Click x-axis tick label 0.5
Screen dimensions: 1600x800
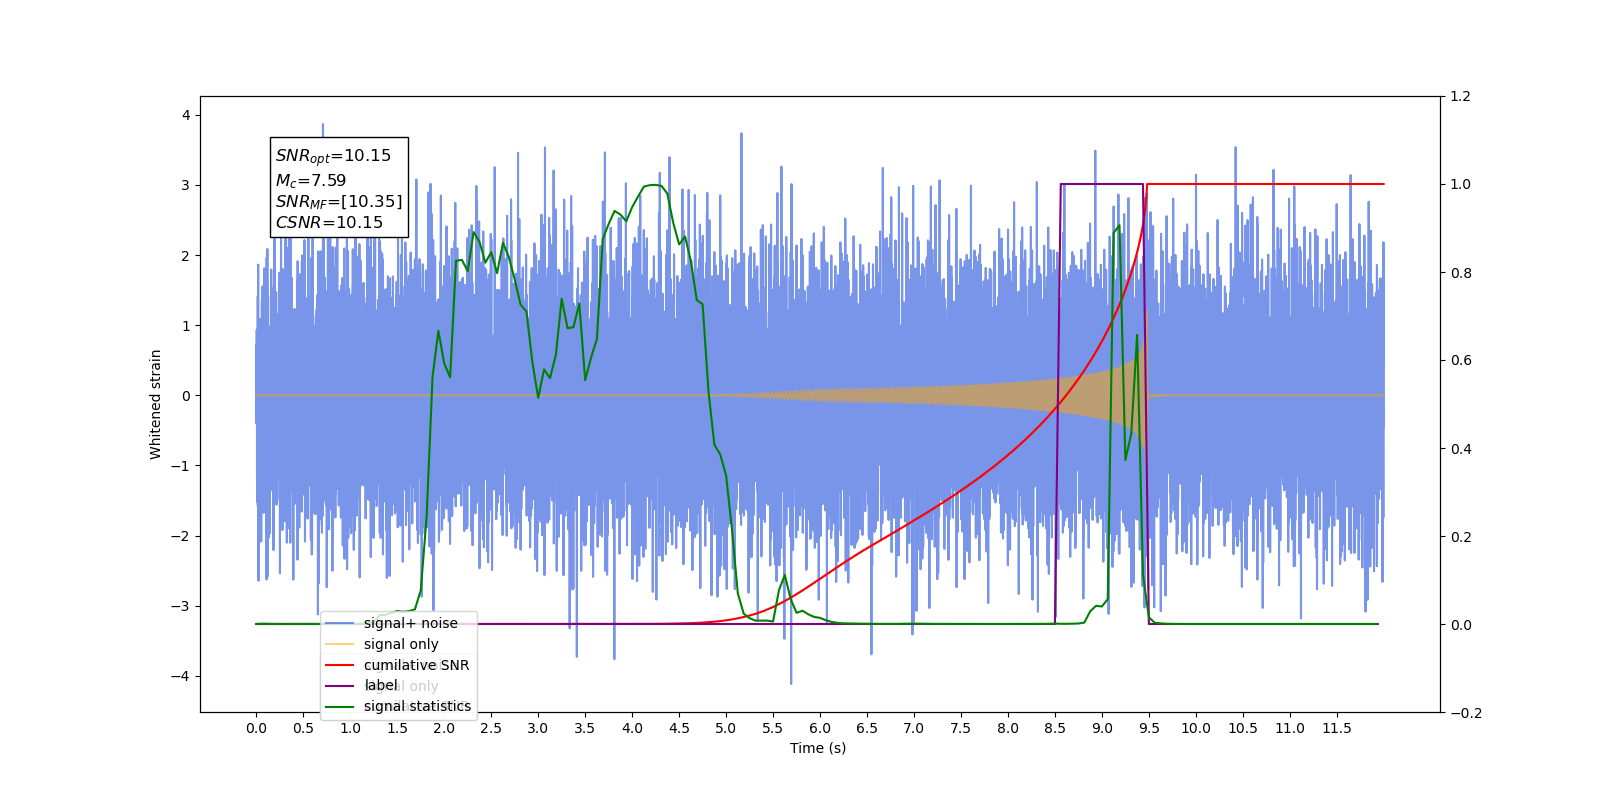coord(303,728)
